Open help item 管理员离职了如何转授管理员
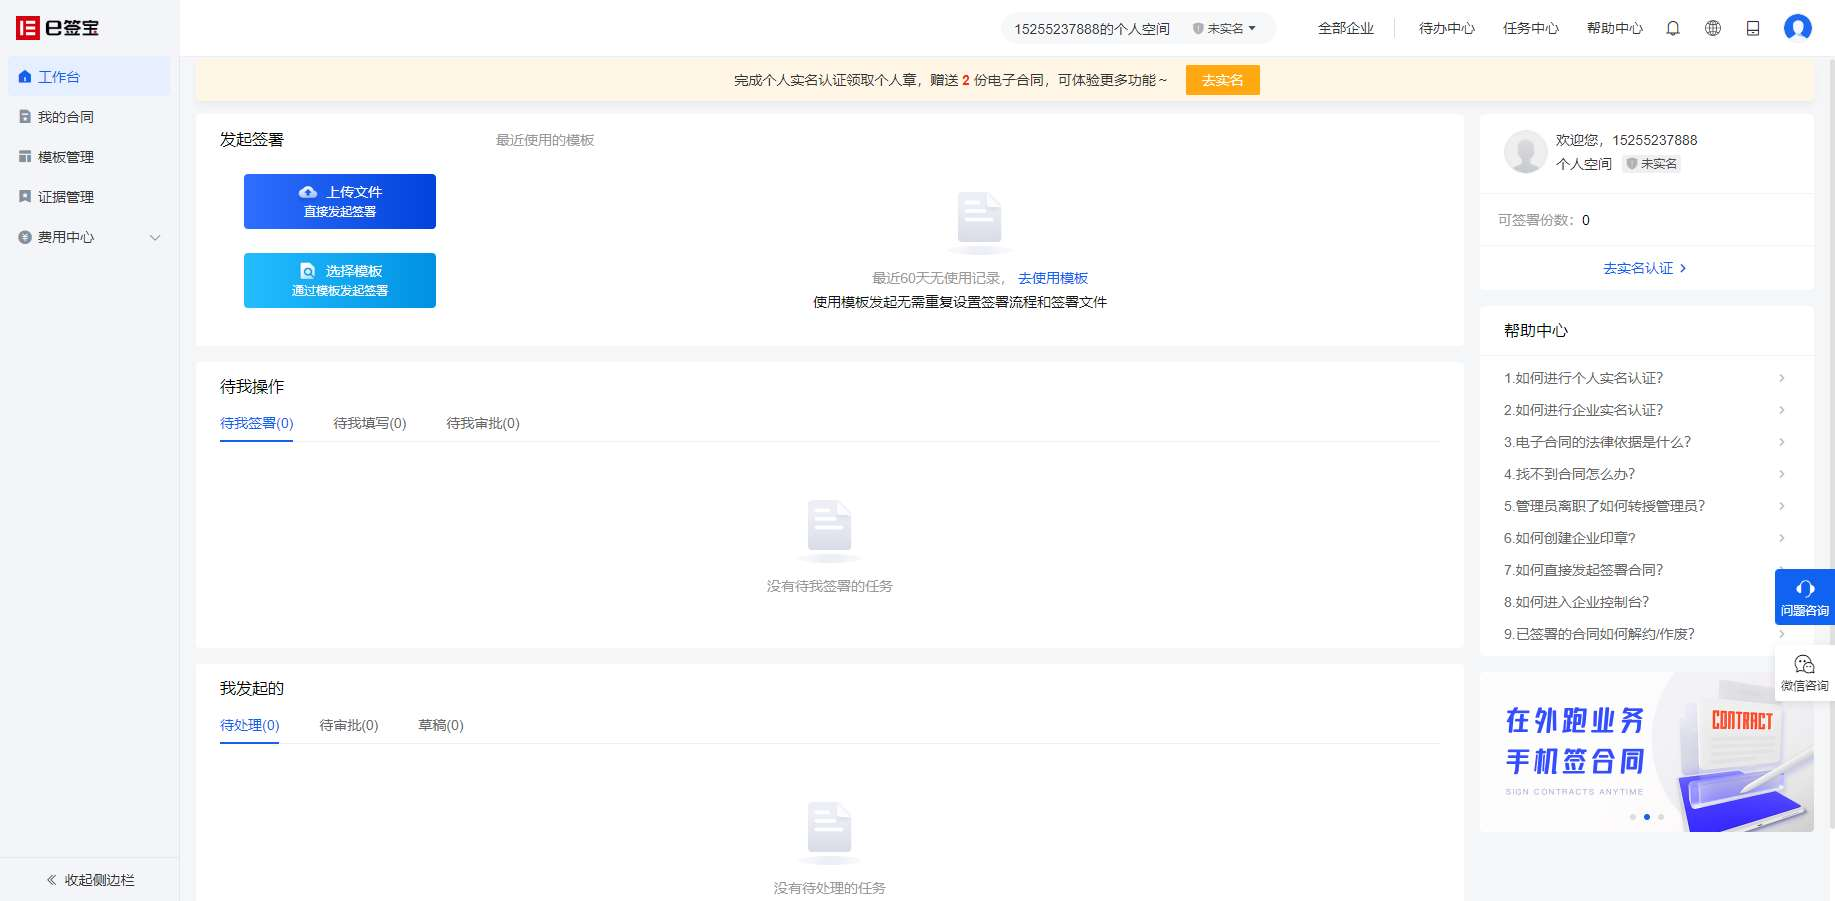Viewport: 1835px width, 901px height. (x=1605, y=506)
